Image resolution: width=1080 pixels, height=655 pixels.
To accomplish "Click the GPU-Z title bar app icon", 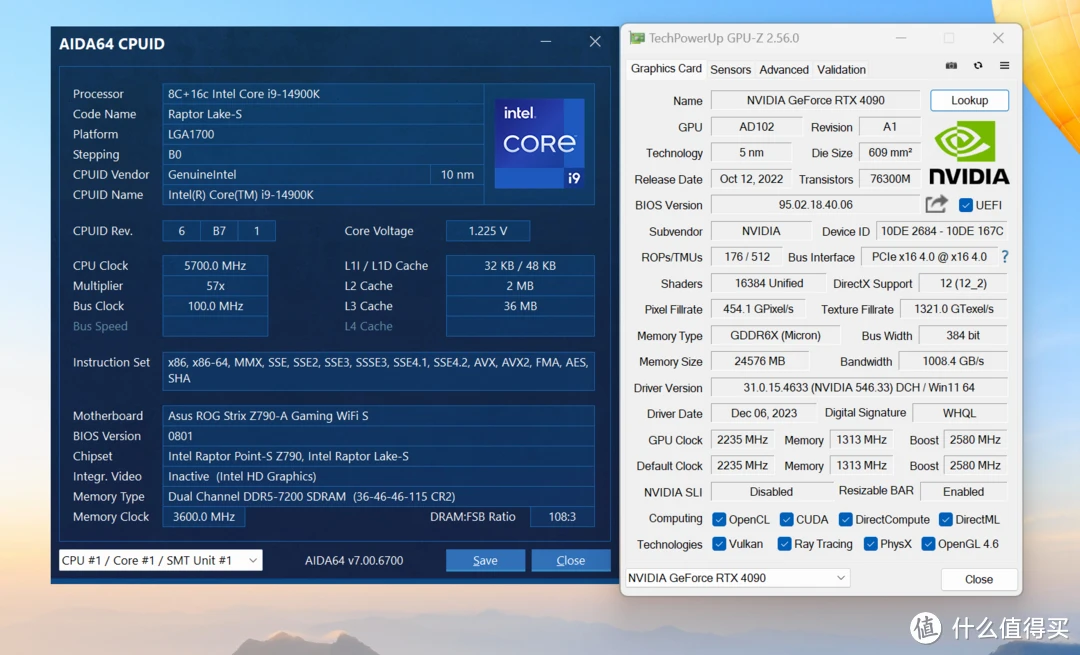I will (636, 38).
